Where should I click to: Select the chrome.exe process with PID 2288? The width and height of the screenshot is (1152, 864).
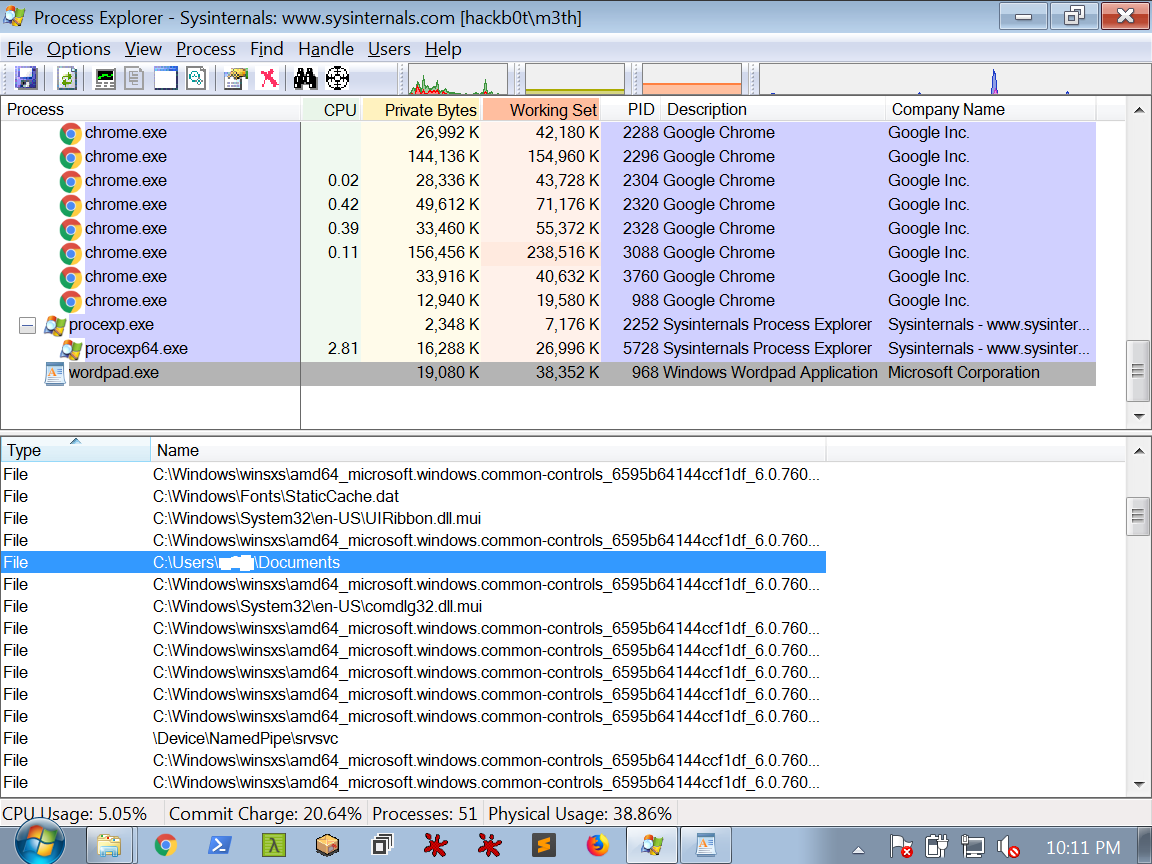click(x=548, y=133)
